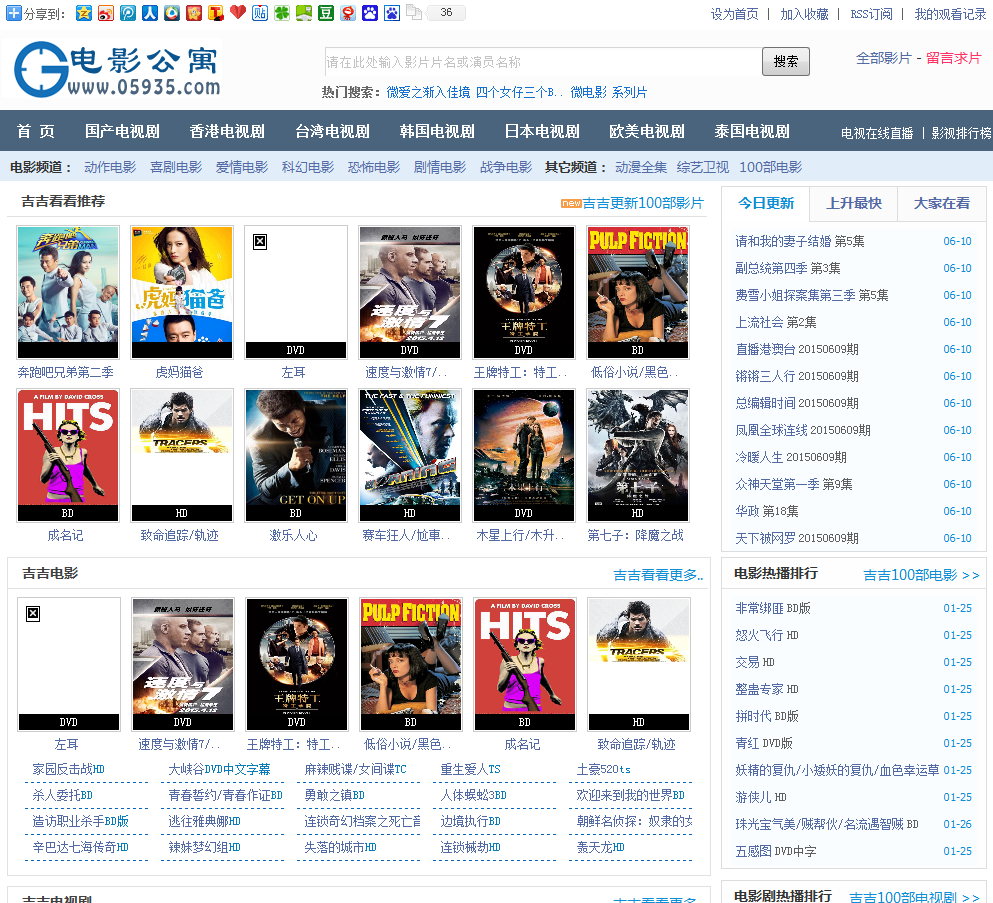The height and width of the screenshot is (903, 993).
Task: Open 留言求片 link
Action: click(953, 58)
